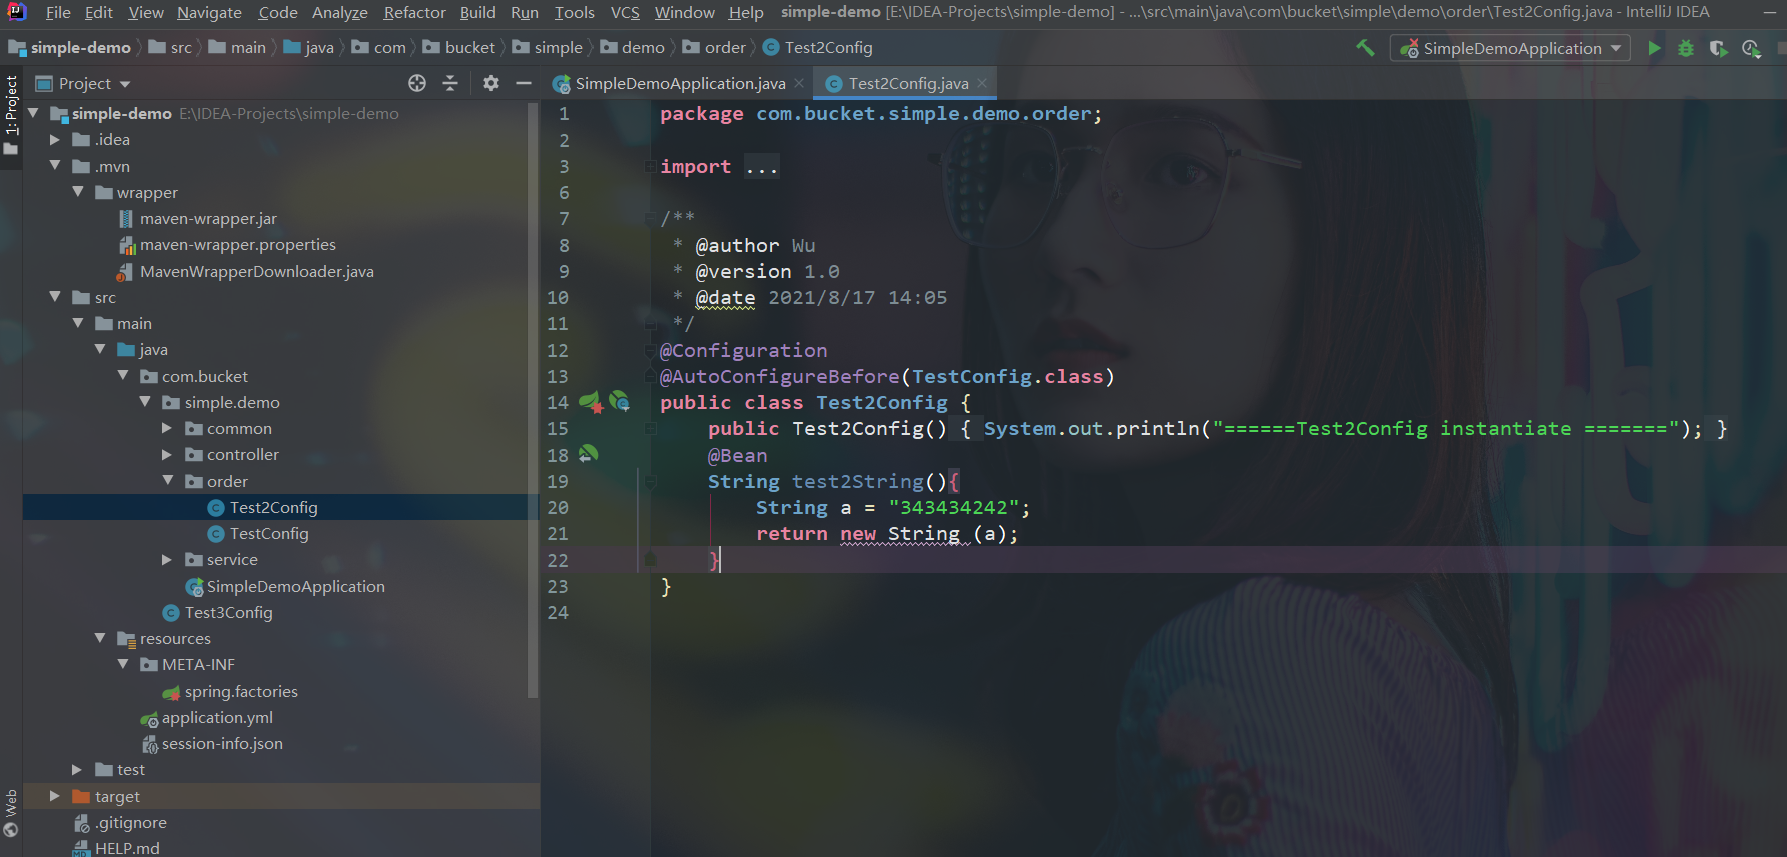Expand the controller package
1787x857 pixels.
[167, 454]
